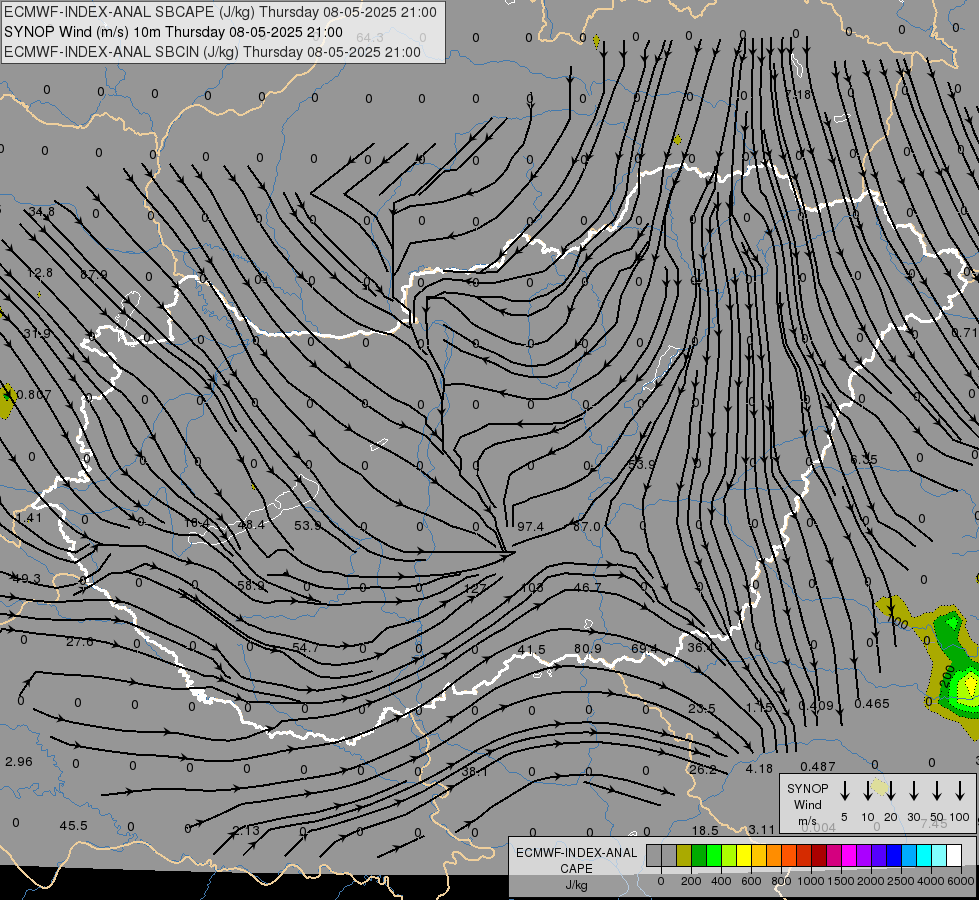Click the CAPE value 23.5
This screenshot has height=900, width=979.
tap(702, 708)
